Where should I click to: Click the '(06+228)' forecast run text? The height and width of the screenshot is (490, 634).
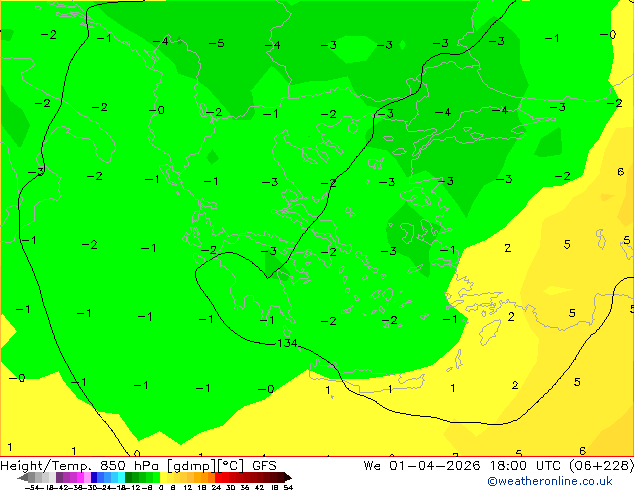(601, 466)
